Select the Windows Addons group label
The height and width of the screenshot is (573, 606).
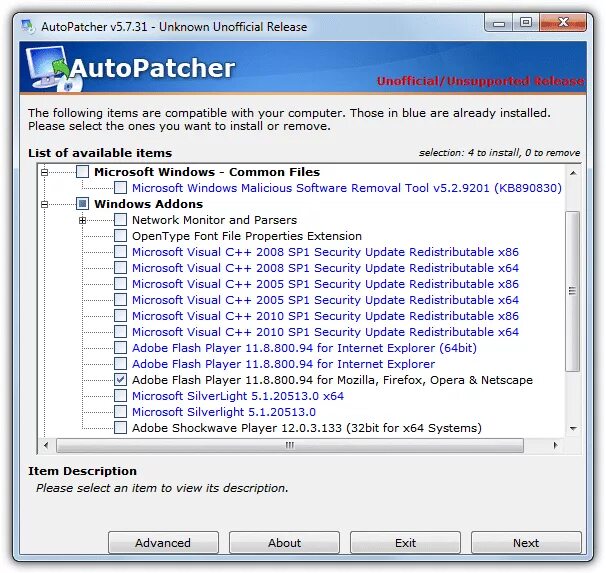(x=148, y=204)
